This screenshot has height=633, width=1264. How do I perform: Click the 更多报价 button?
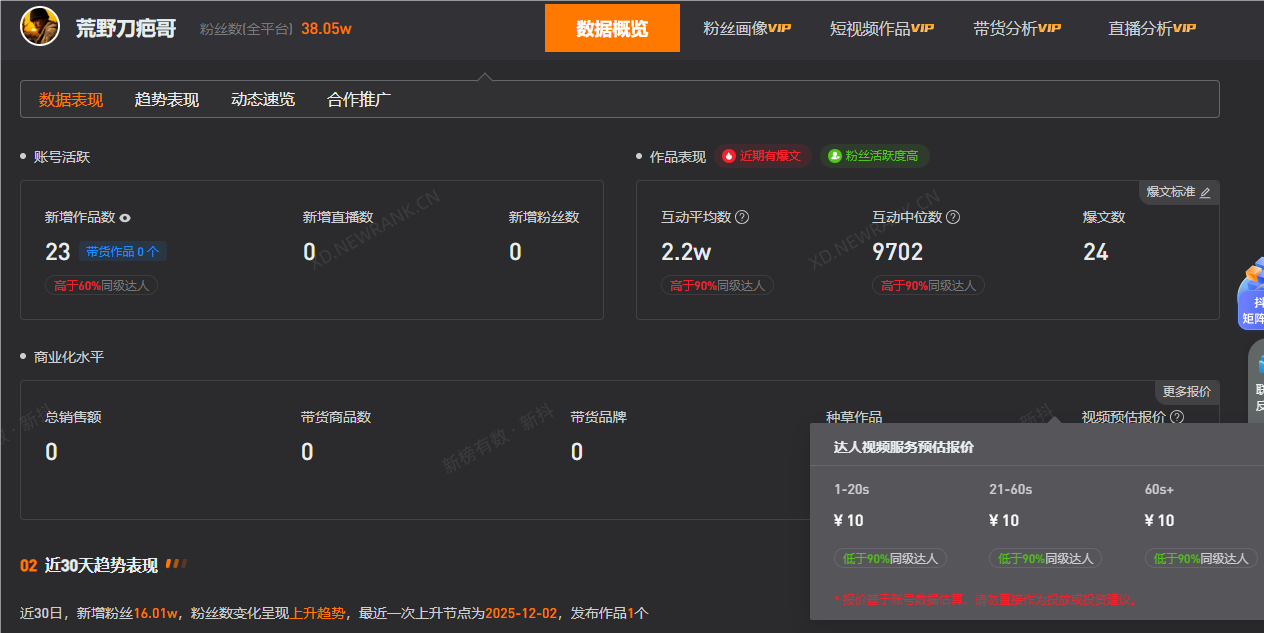(1186, 392)
